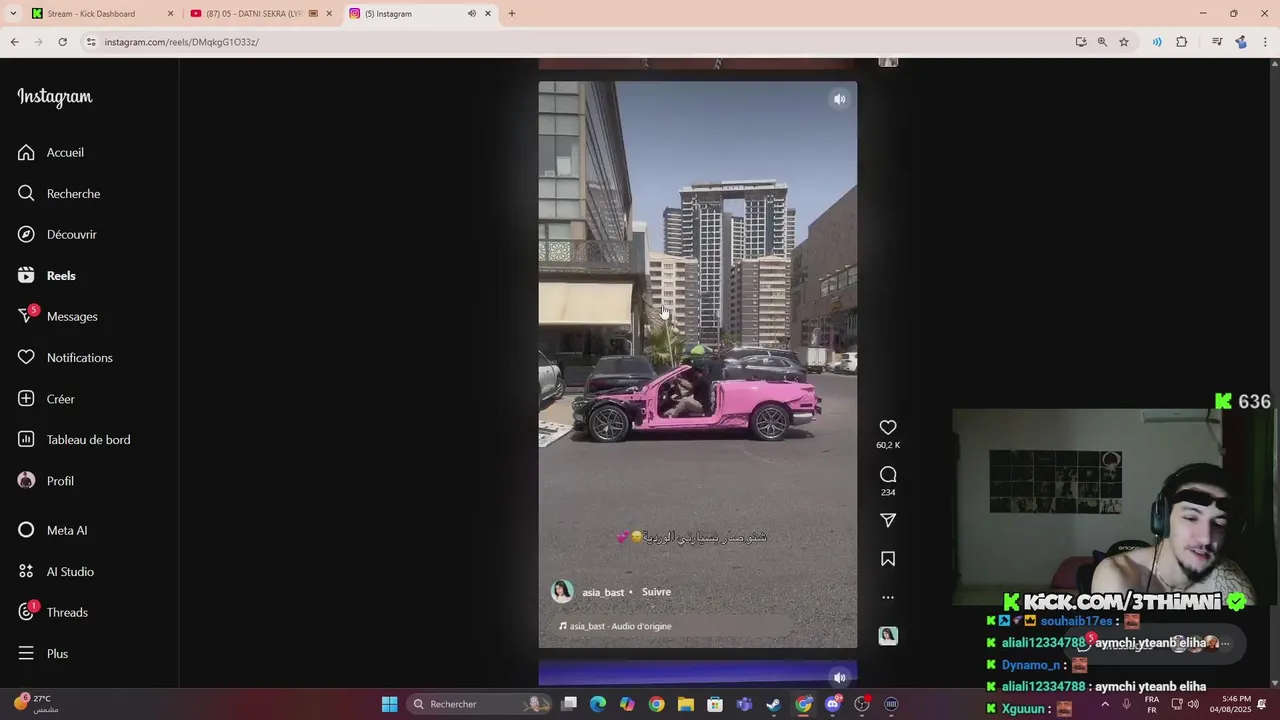This screenshot has width=1280, height=720.
Task: Open Steam from the taskbar
Action: tap(774, 704)
